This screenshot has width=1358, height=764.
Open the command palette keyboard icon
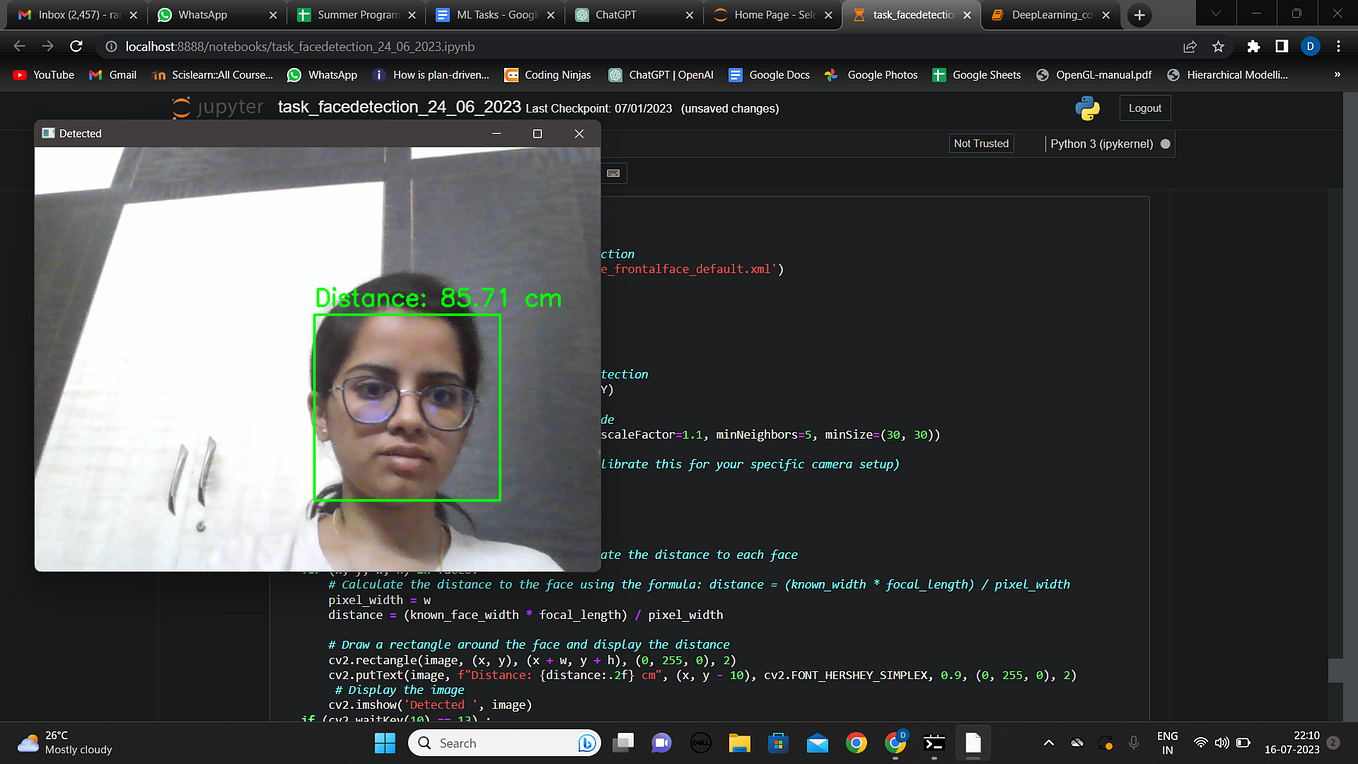[x=613, y=172]
